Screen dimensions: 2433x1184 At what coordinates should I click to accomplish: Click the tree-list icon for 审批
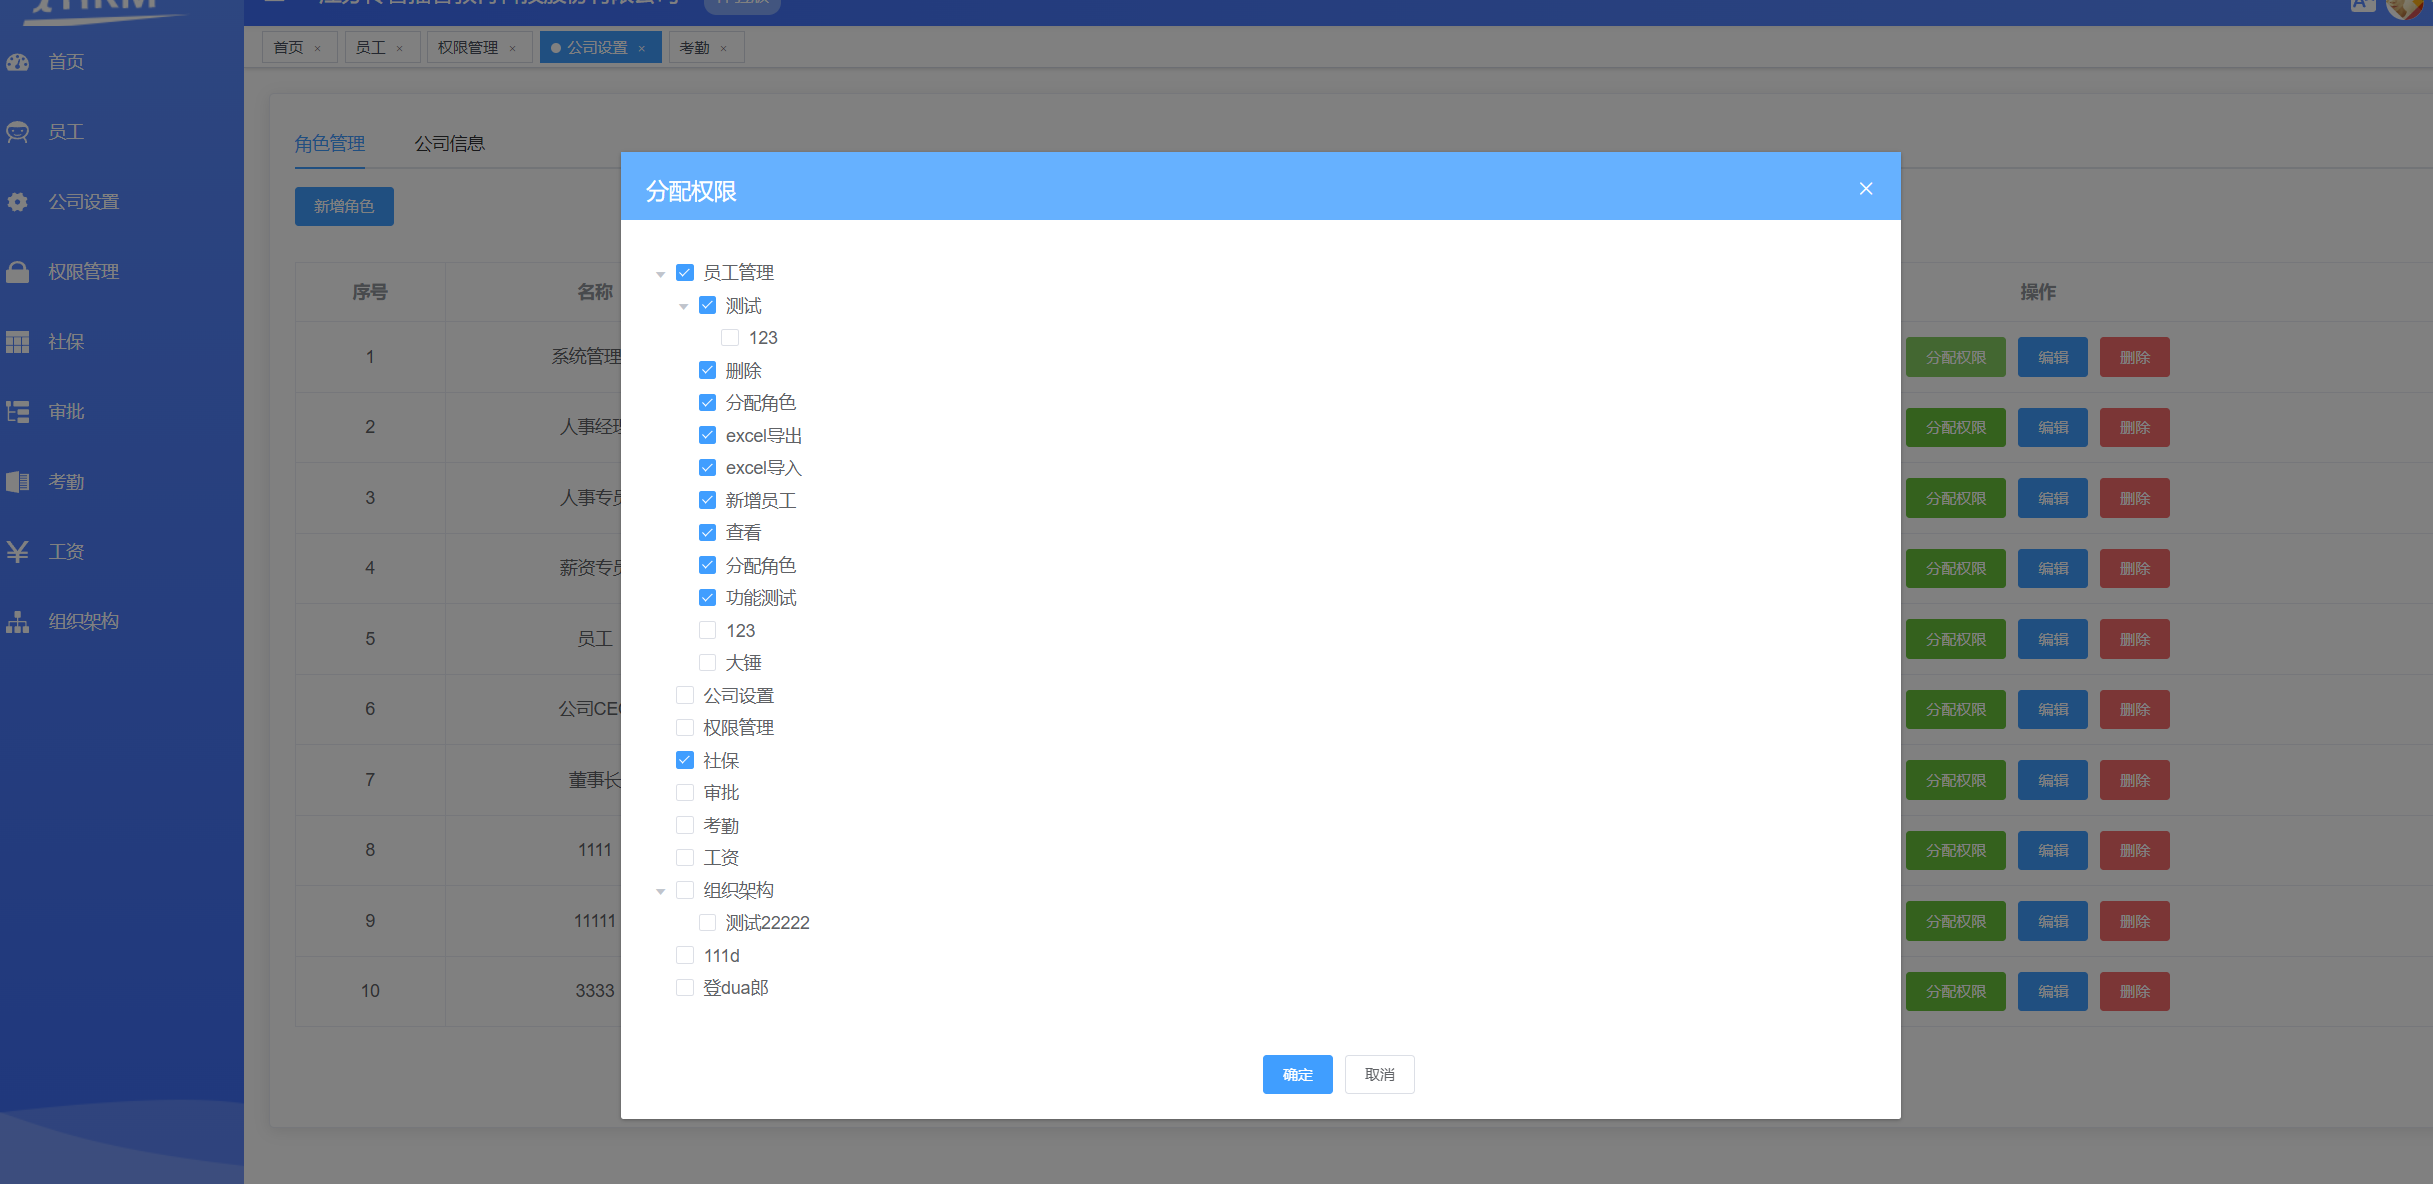click(x=18, y=412)
